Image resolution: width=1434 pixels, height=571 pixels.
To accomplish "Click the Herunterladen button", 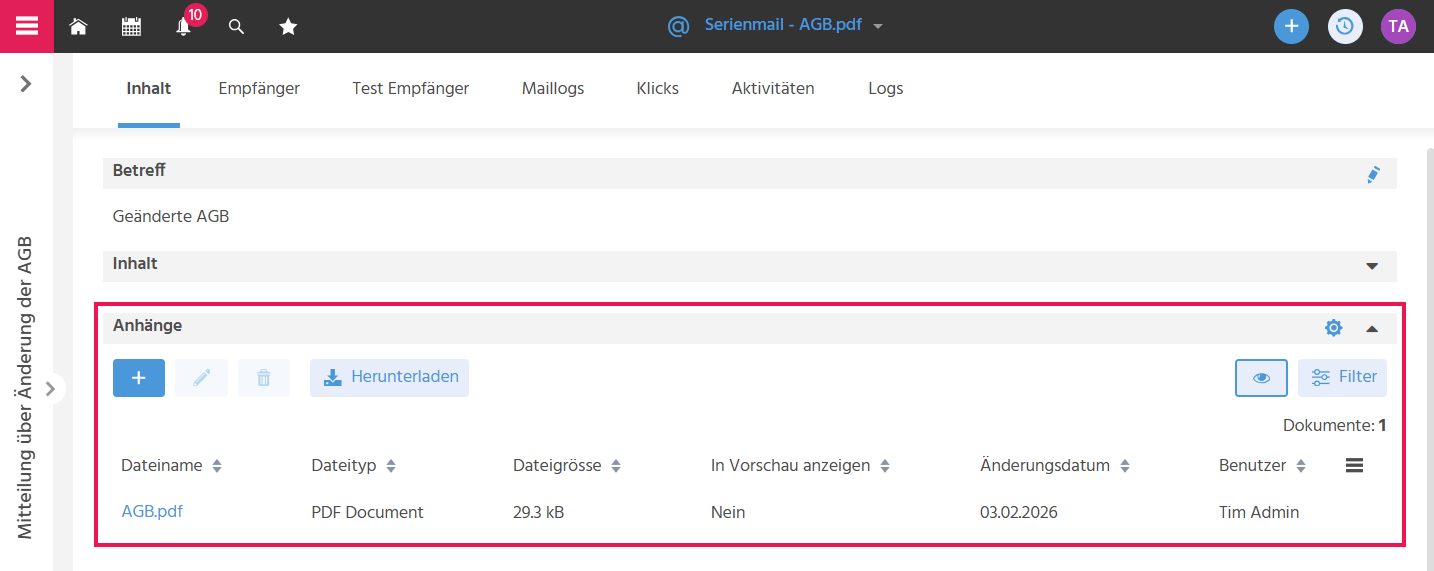I will 389,378.
